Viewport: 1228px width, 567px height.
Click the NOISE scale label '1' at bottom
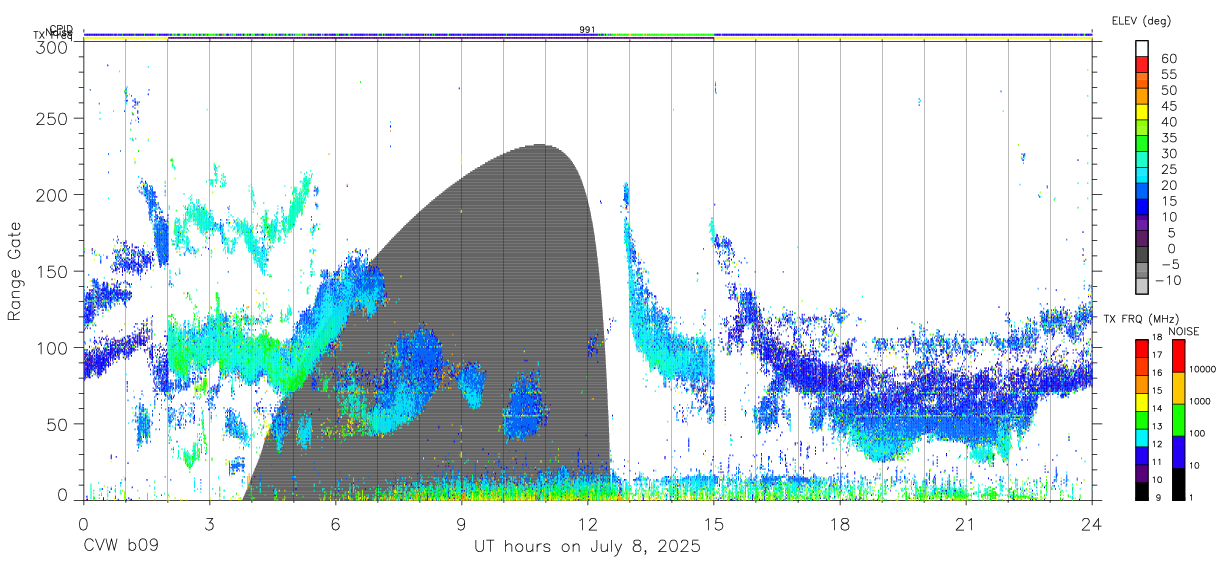[x=1191, y=497]
